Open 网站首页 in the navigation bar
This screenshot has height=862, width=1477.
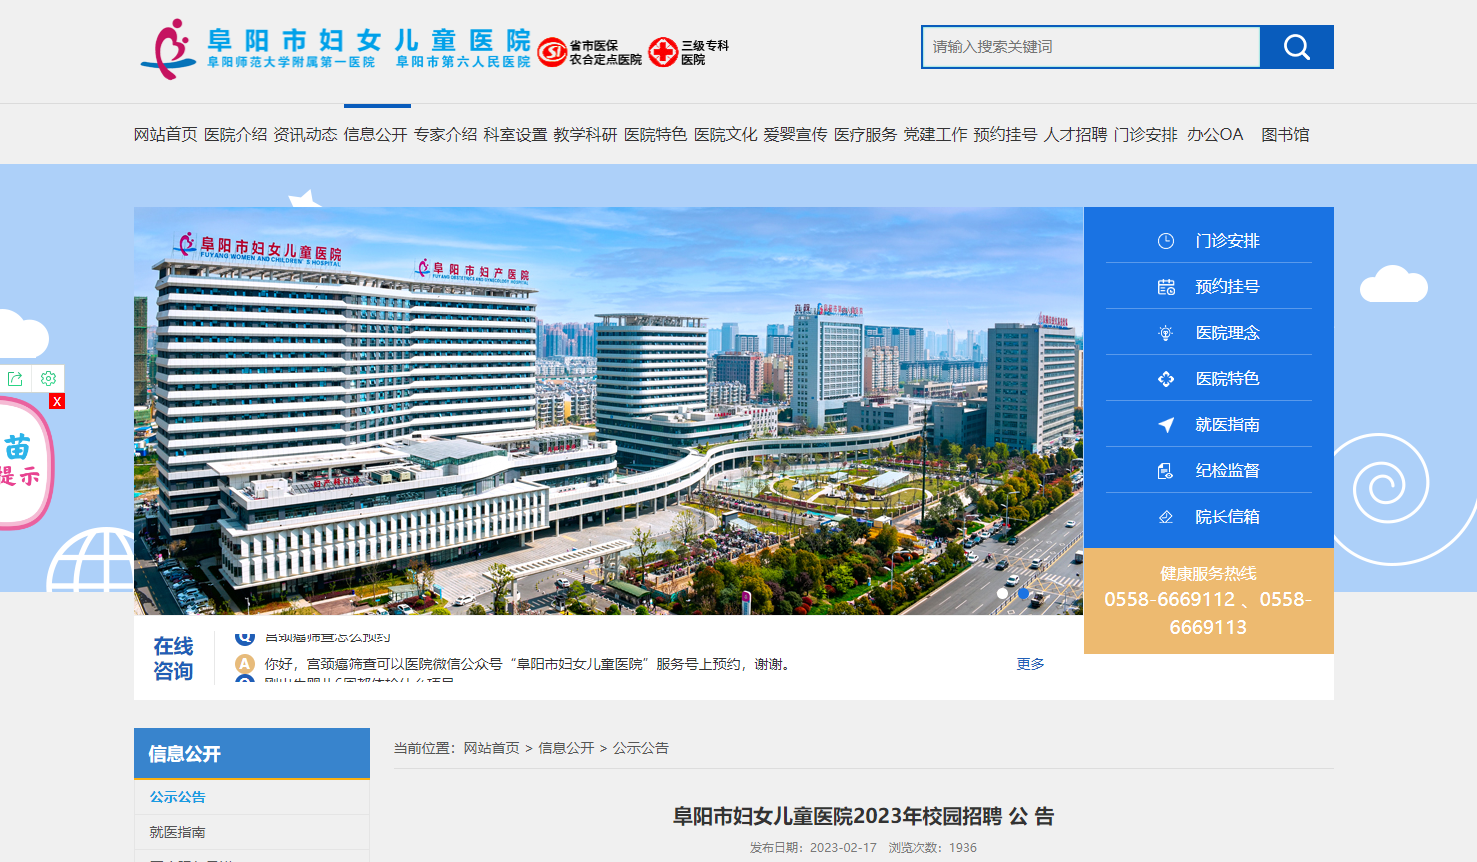pyautogui.click(x=166, y=135)
